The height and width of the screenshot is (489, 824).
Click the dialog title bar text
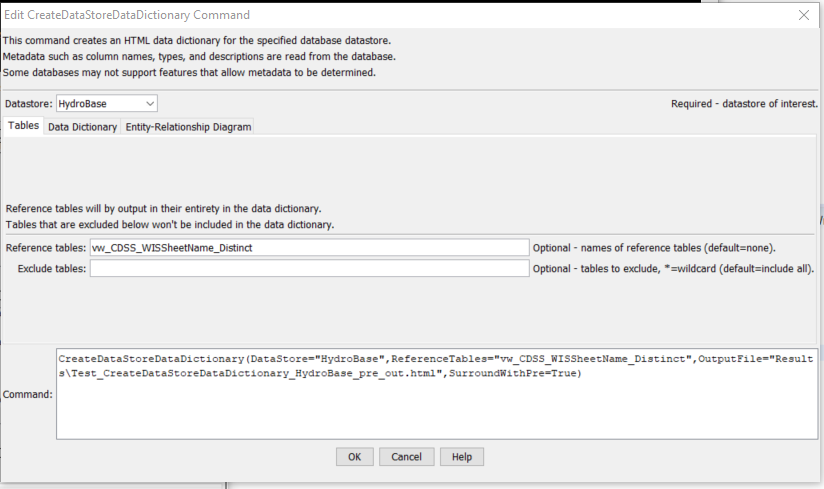pyautogui.click(x=128, y=15)
